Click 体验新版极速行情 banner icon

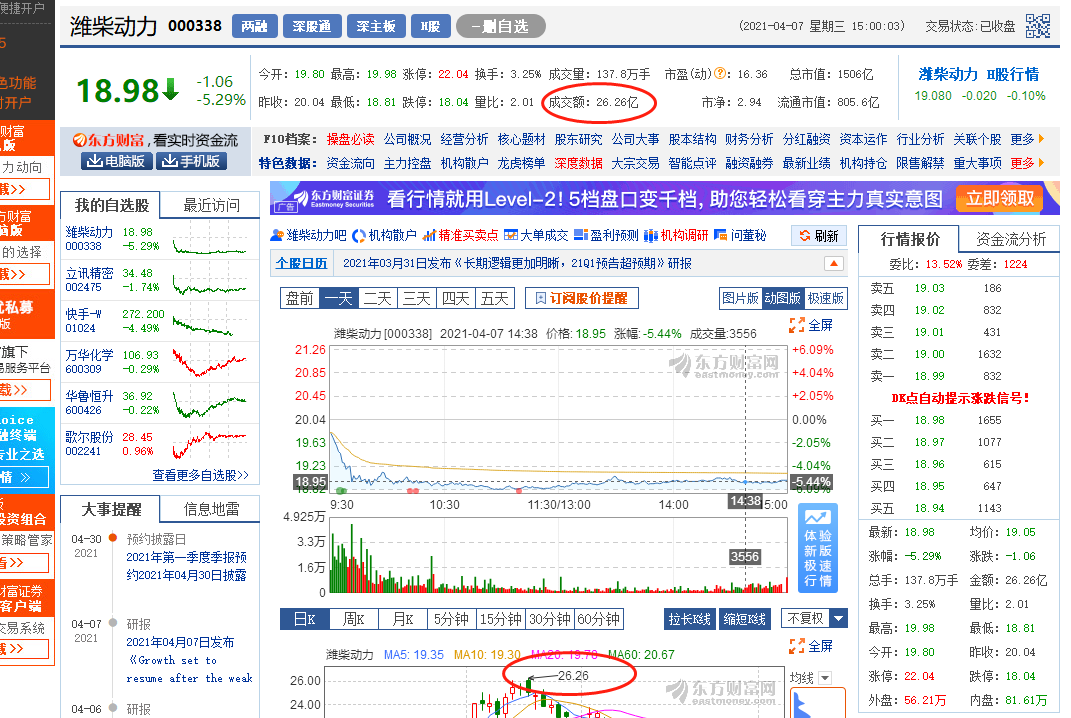coord(818,549)
